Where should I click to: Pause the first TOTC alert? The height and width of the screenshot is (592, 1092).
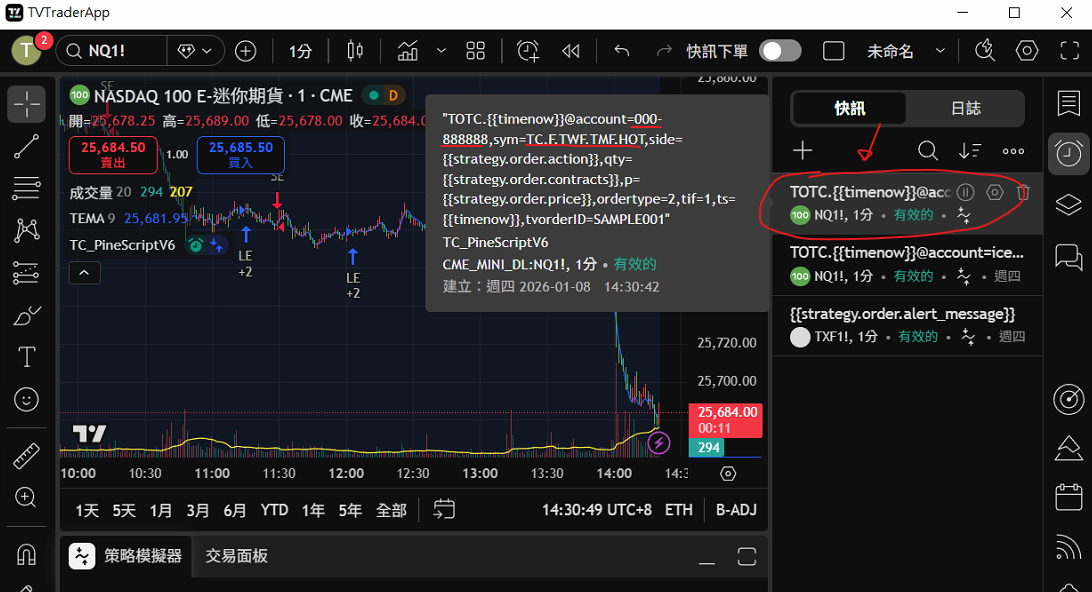tap(965, 192)
